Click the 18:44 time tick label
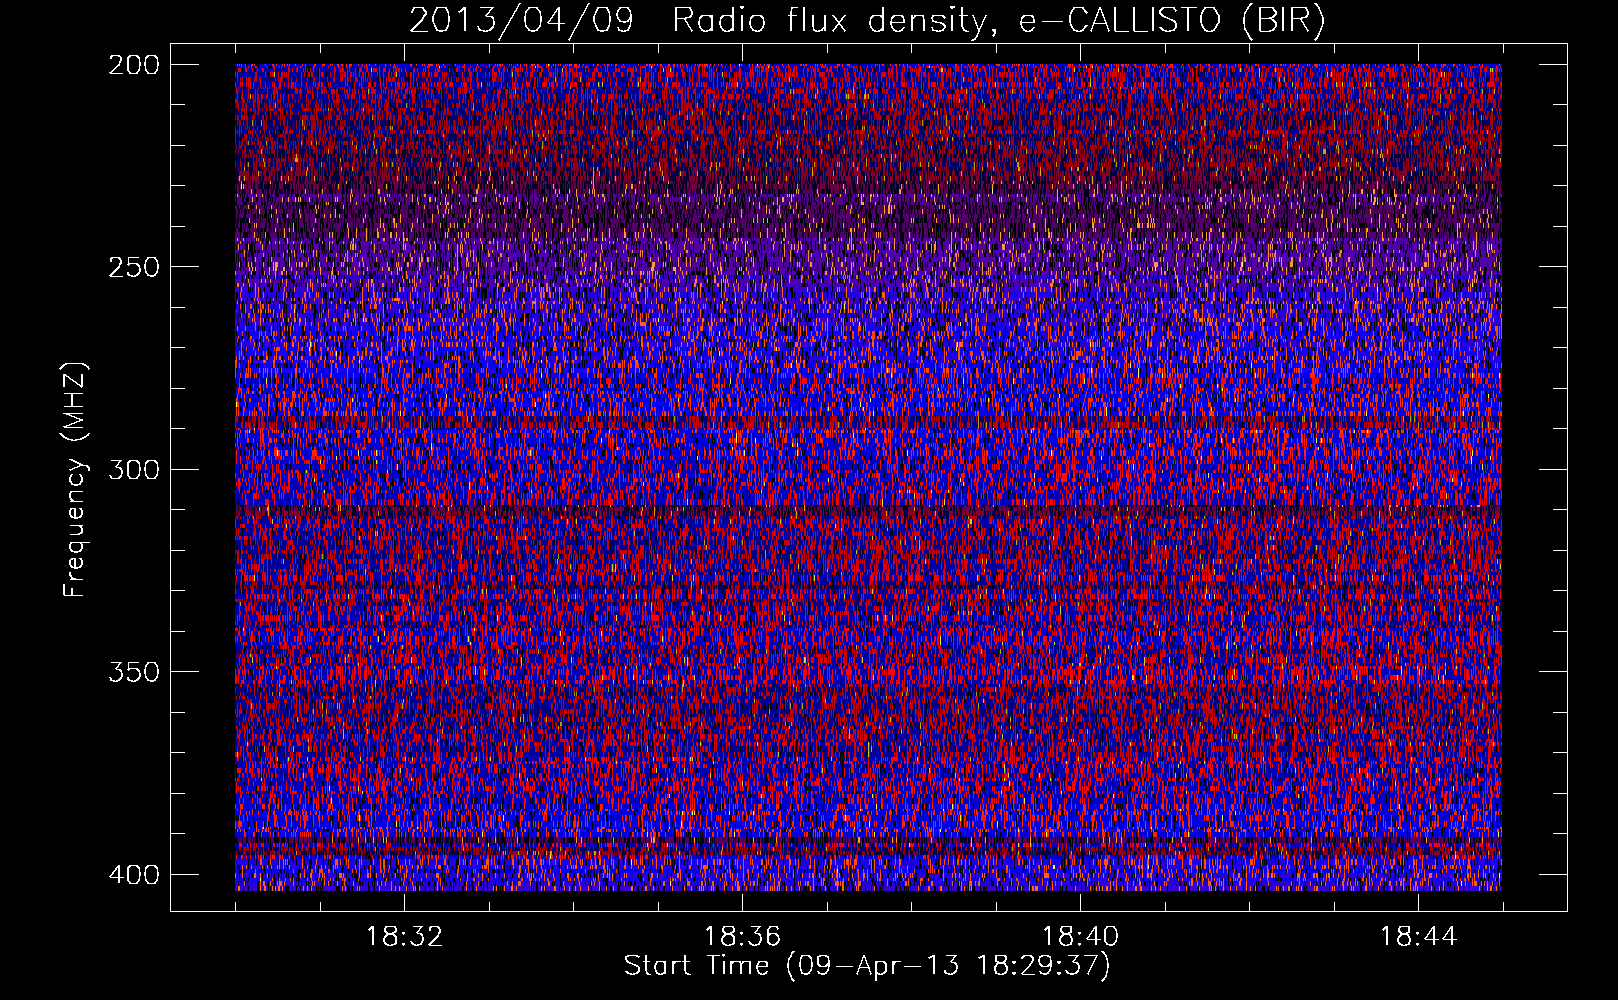 (1418, 937)
